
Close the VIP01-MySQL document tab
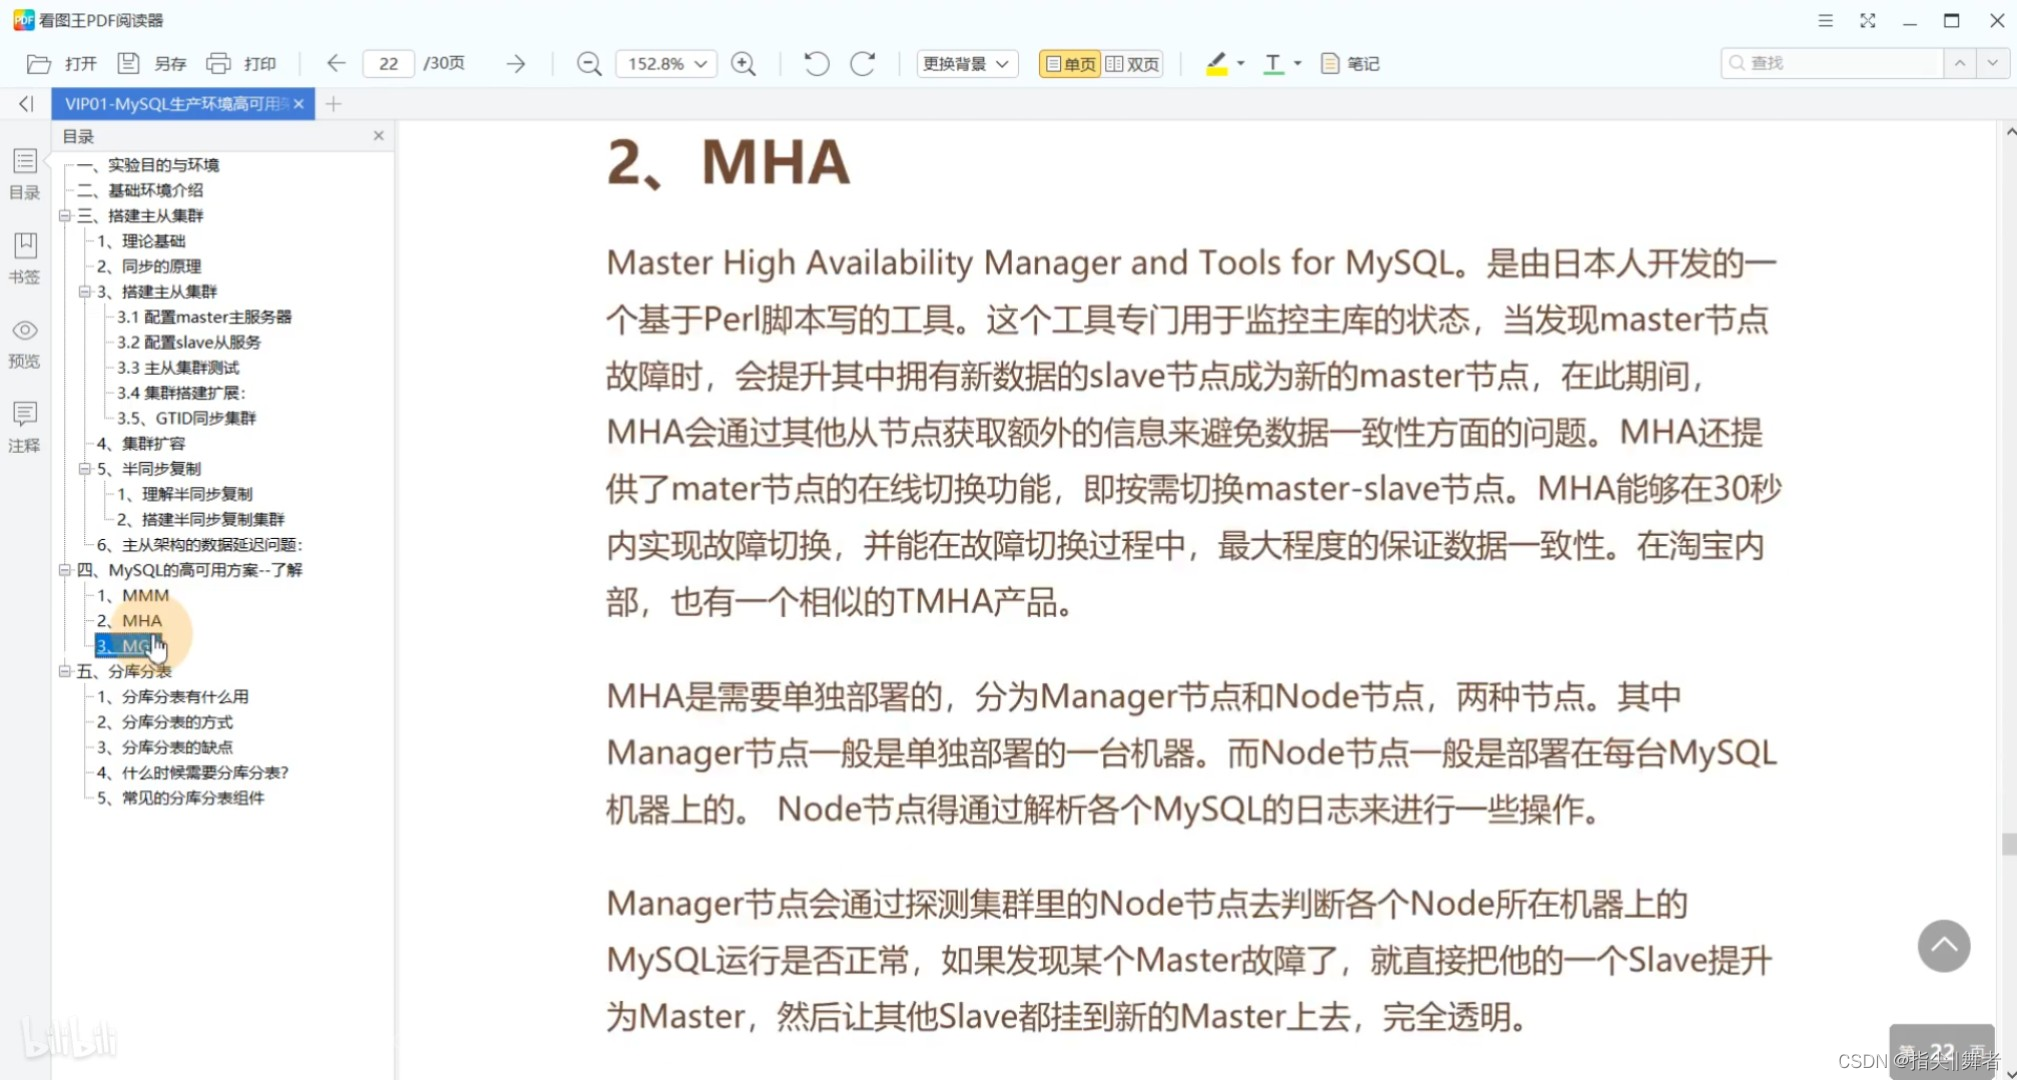(298, 104)
